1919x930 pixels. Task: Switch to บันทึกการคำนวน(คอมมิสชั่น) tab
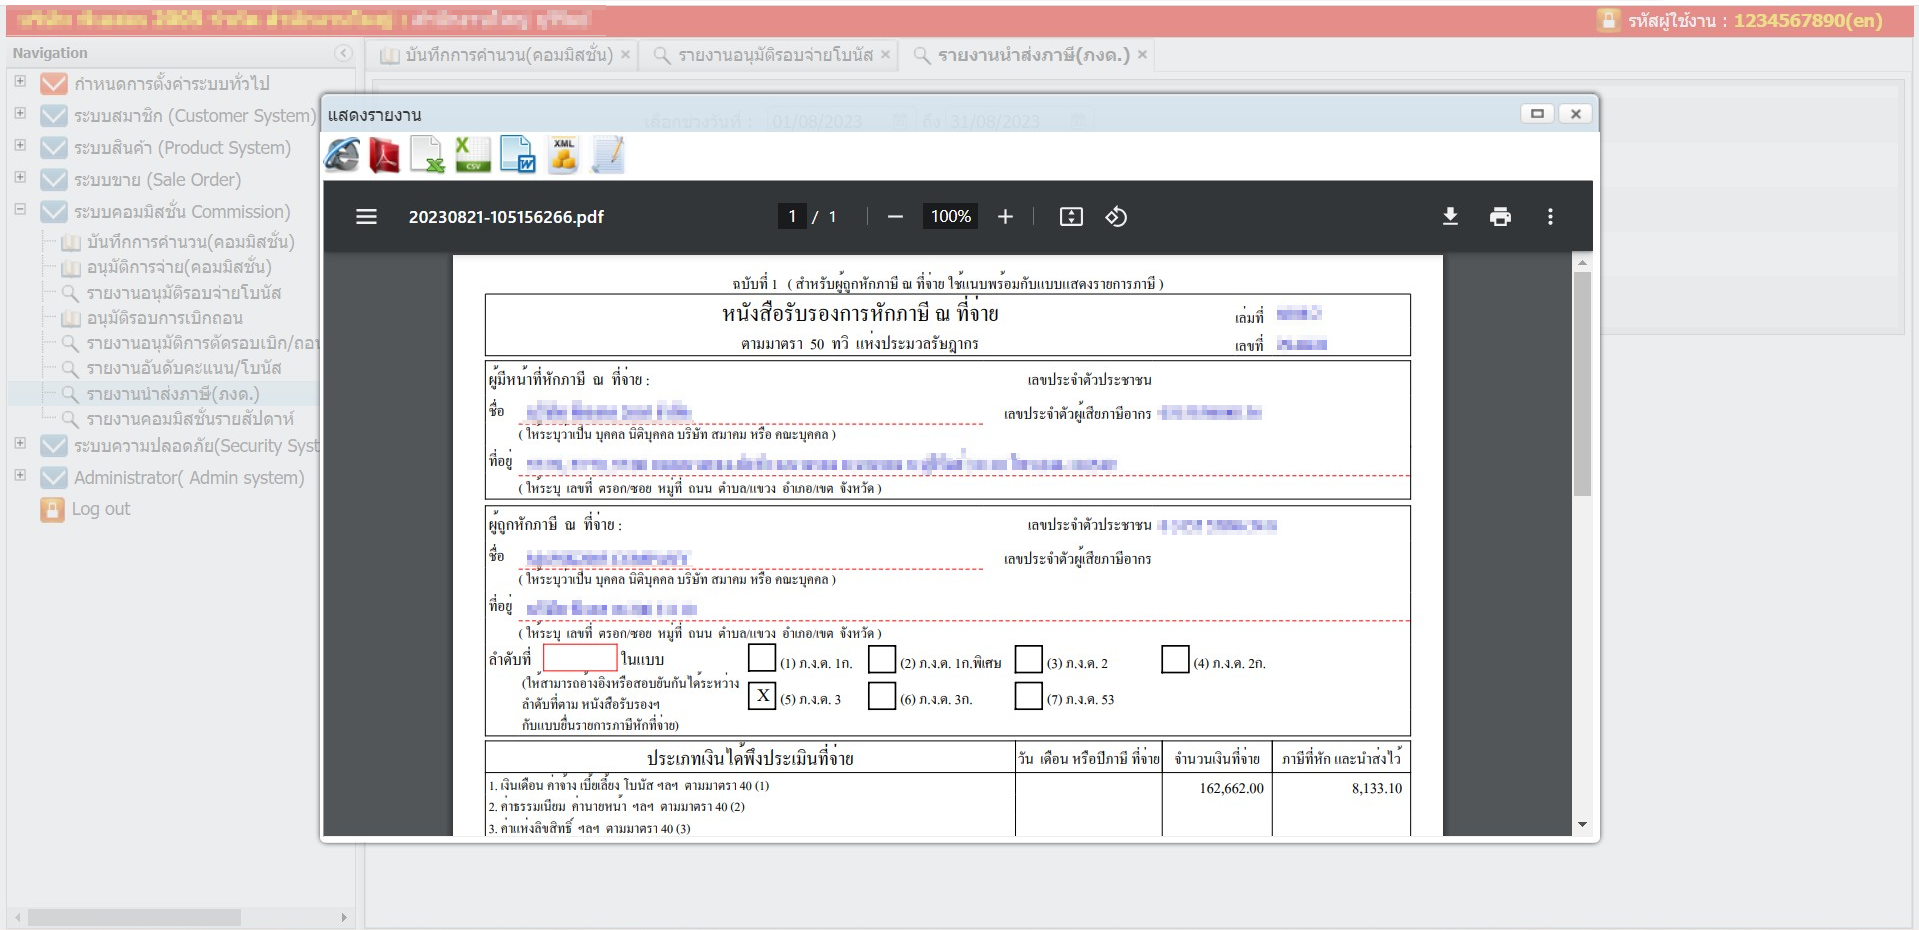point(508,55)
